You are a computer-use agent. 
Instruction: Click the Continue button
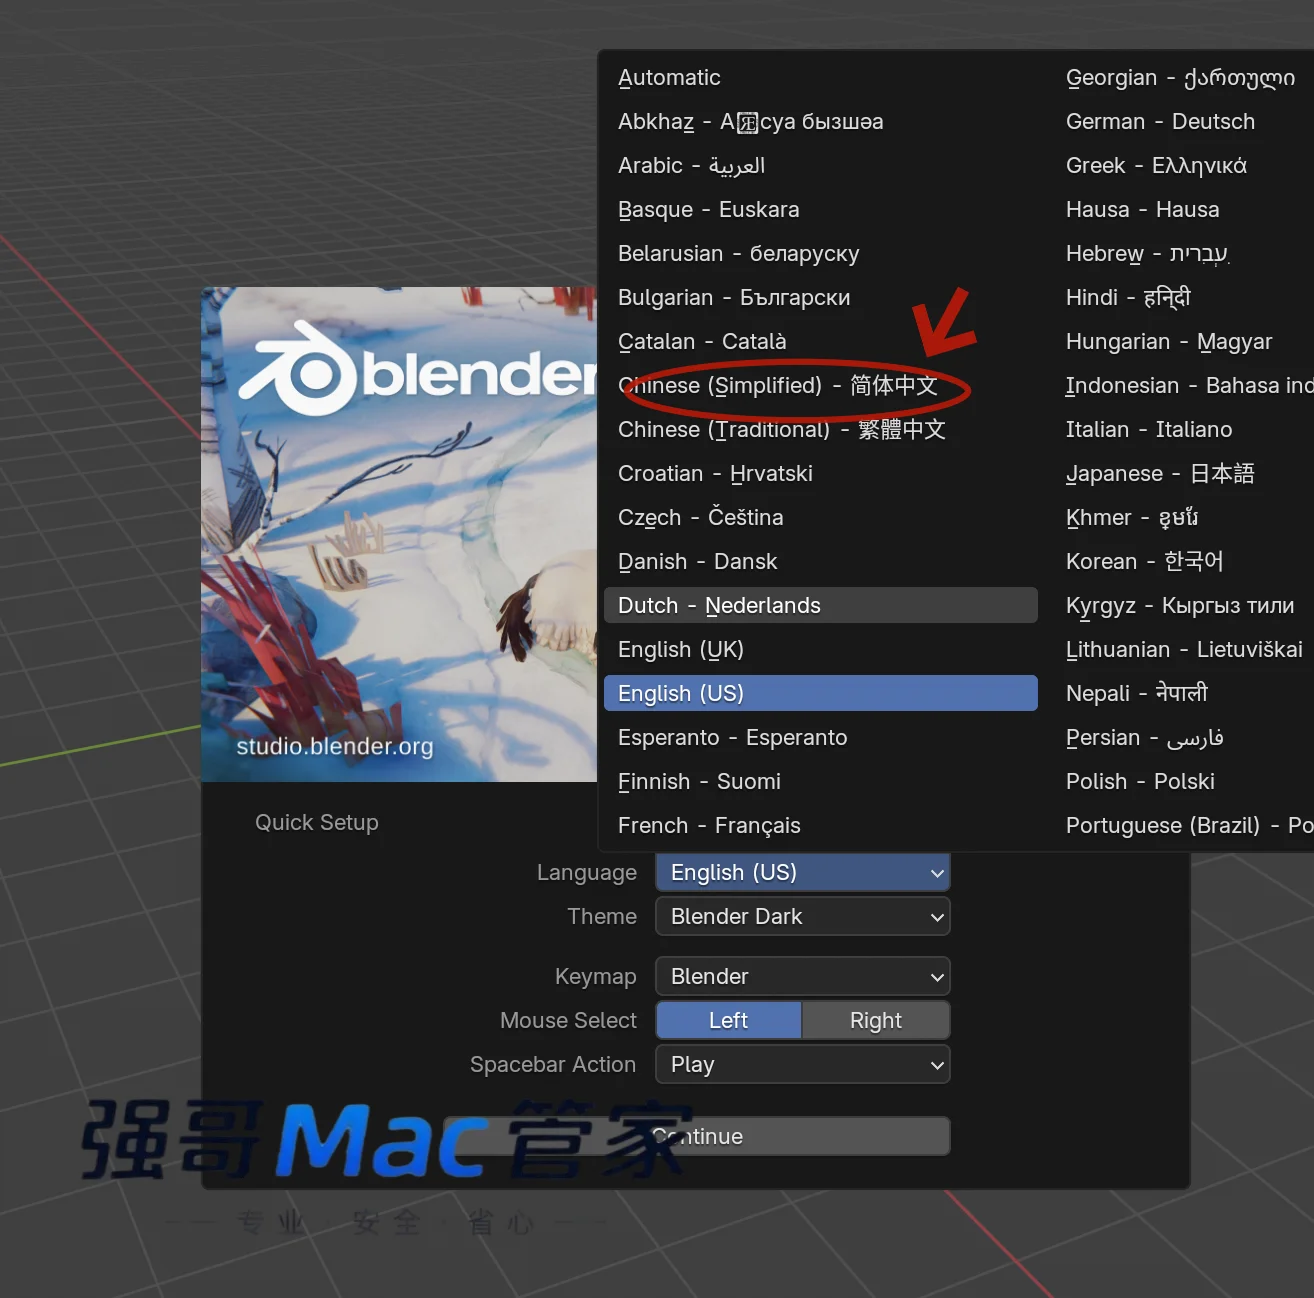697,1136
